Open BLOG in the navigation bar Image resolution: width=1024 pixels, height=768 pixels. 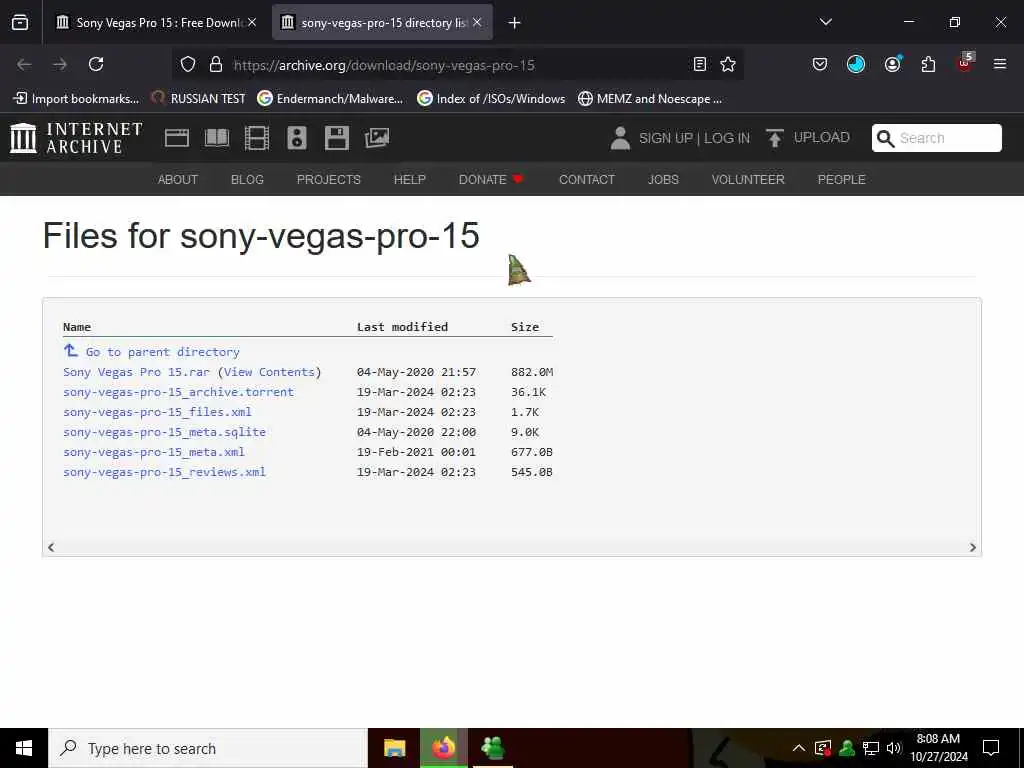click(247, 180)
